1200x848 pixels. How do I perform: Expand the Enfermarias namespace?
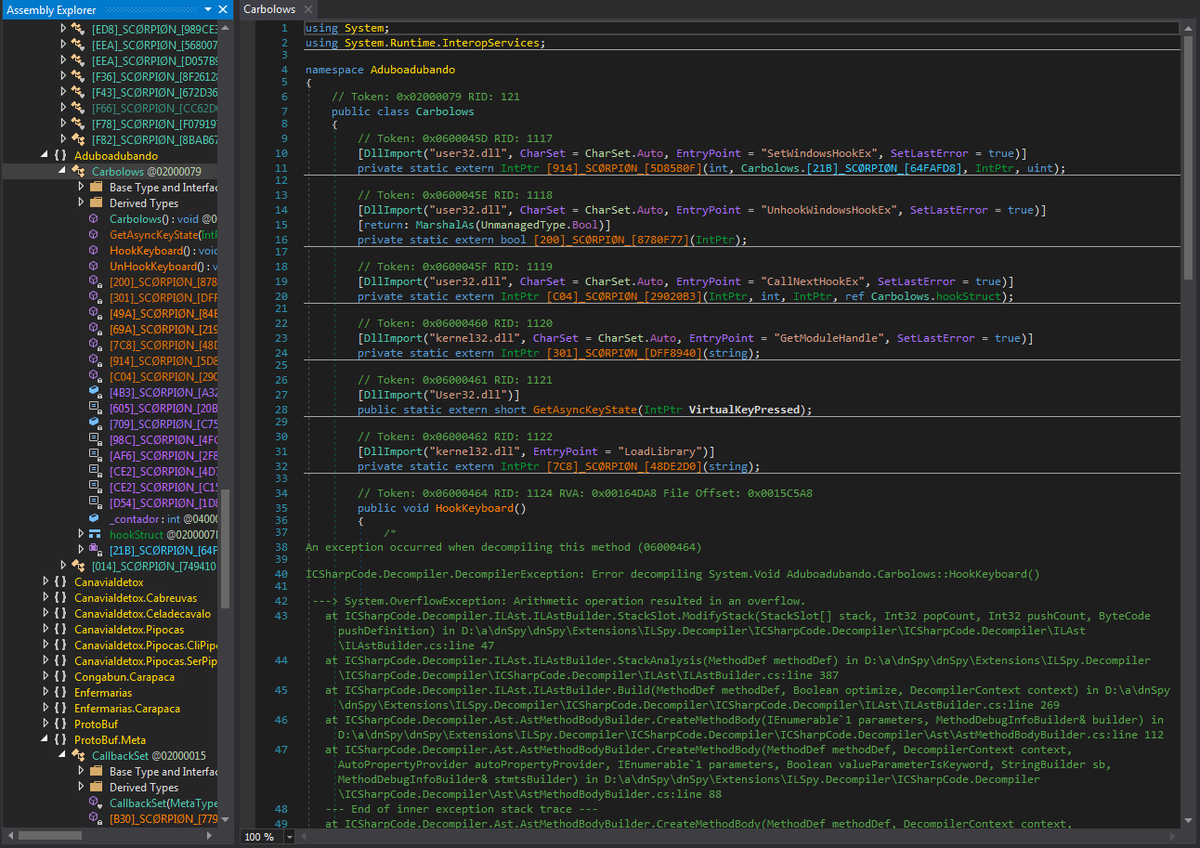pos(46,693)
